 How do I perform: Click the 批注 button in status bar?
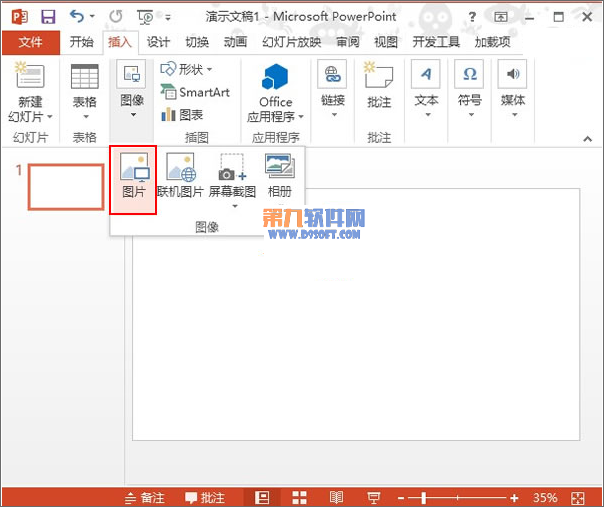(204, 497)
